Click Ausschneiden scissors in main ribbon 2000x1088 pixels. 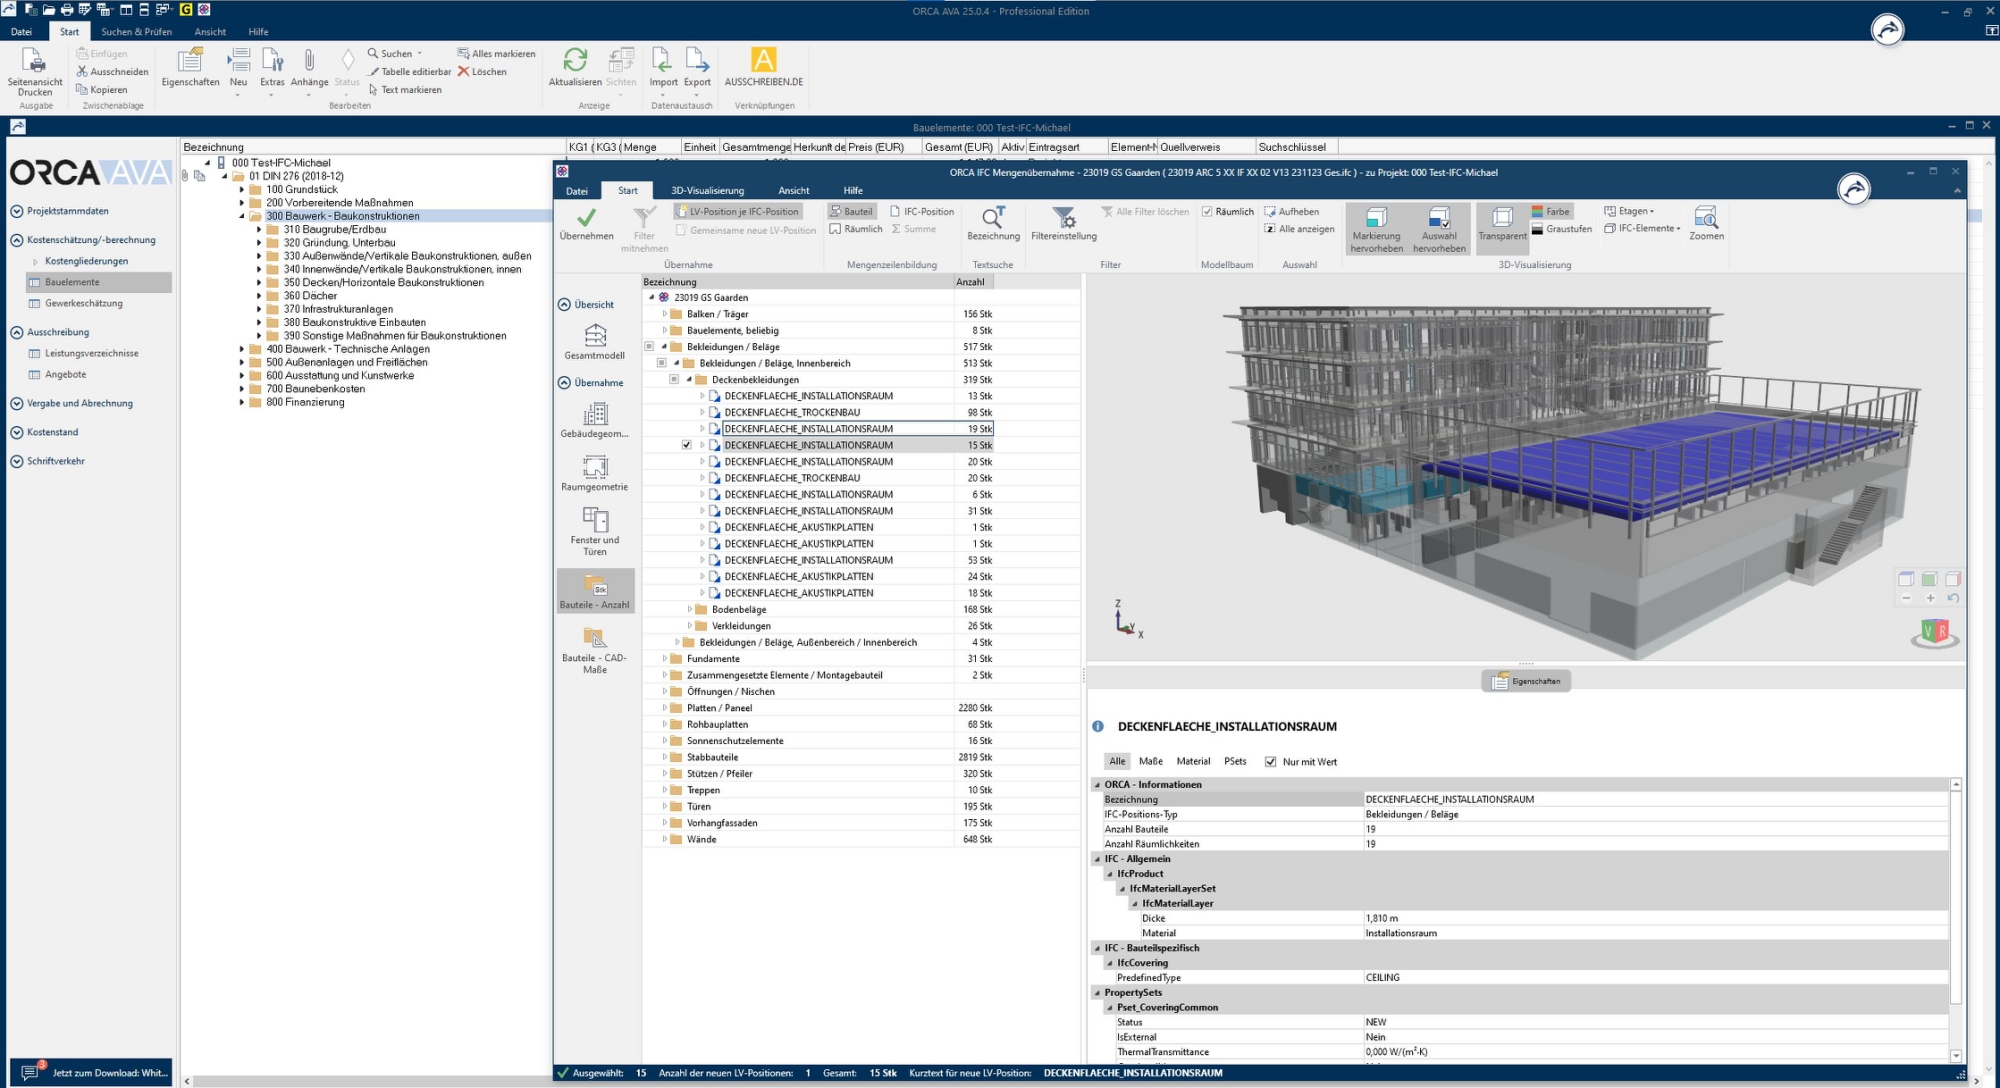[112, 72]
